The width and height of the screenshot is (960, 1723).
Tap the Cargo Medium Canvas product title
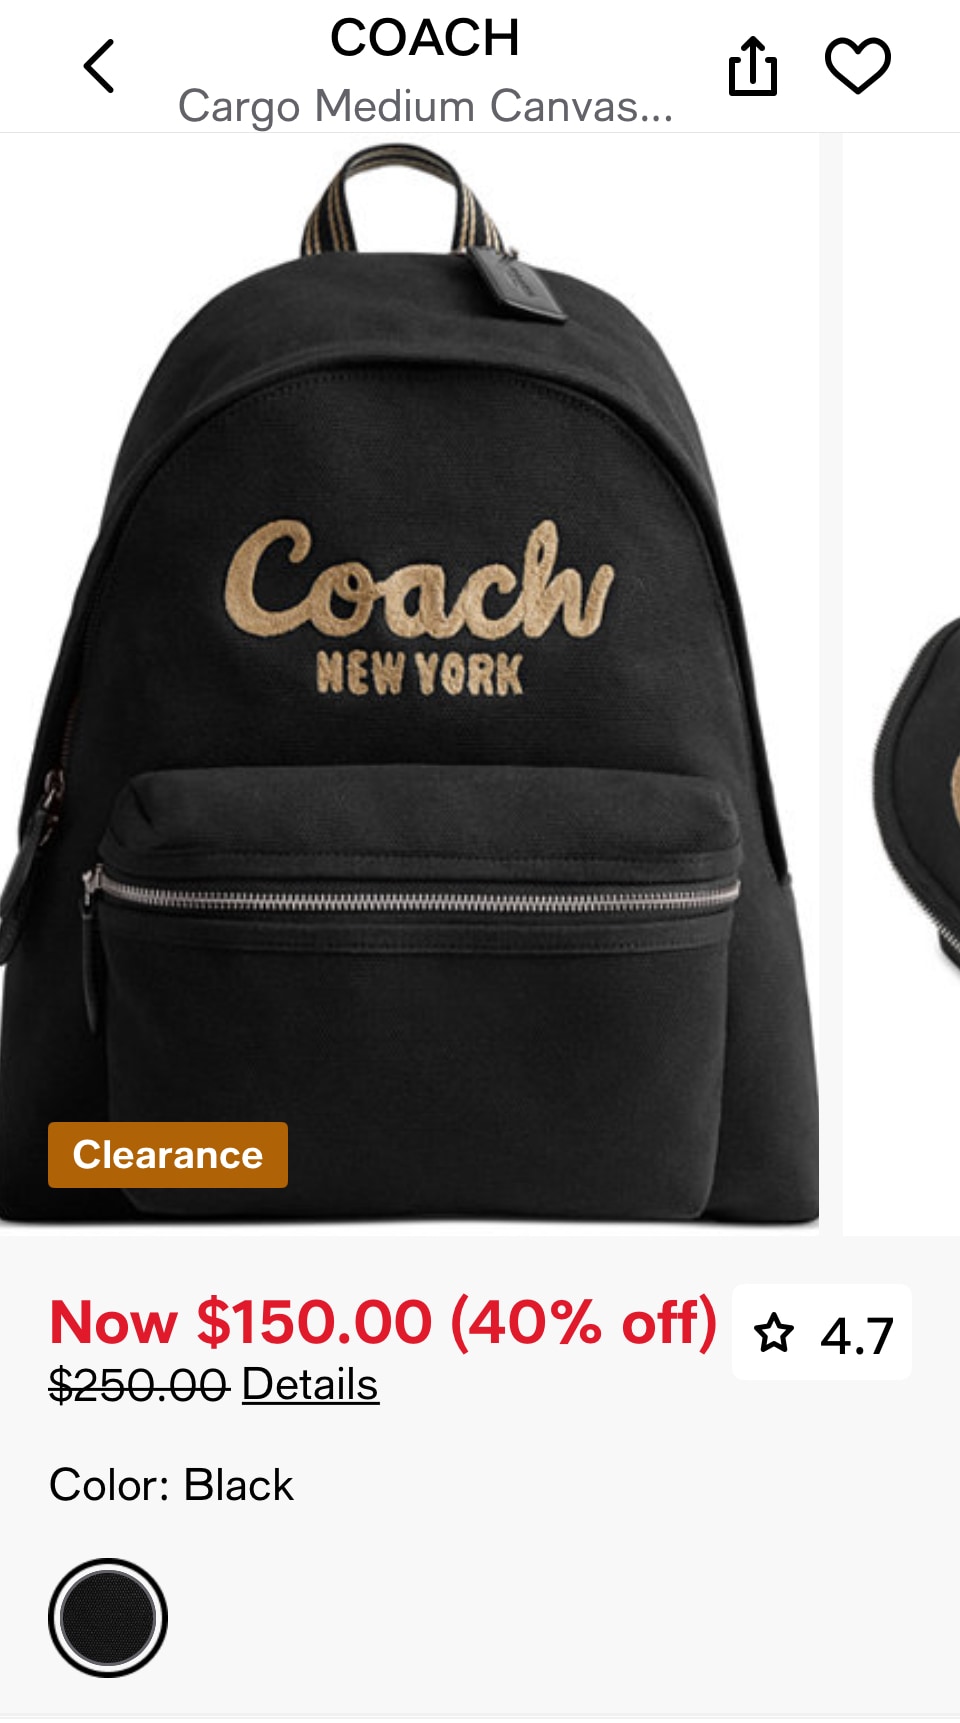(x=425, y=106)
